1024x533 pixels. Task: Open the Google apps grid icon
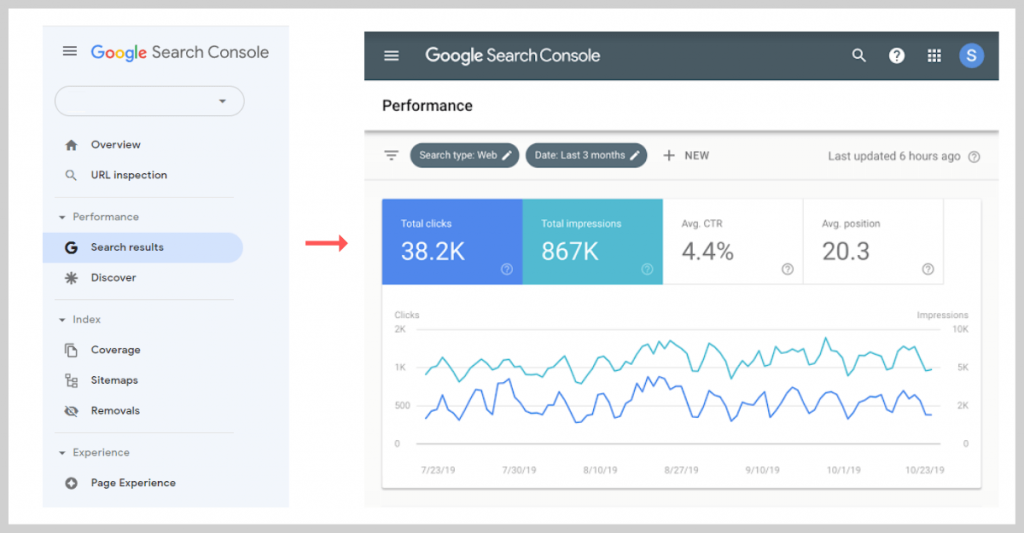935,56
